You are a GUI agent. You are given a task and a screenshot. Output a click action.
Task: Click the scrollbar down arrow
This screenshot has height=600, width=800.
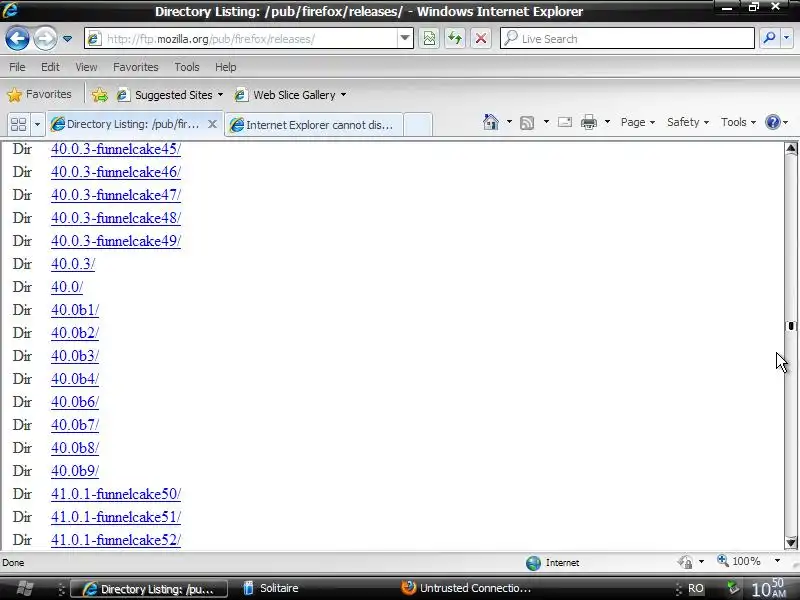point(791,543)
